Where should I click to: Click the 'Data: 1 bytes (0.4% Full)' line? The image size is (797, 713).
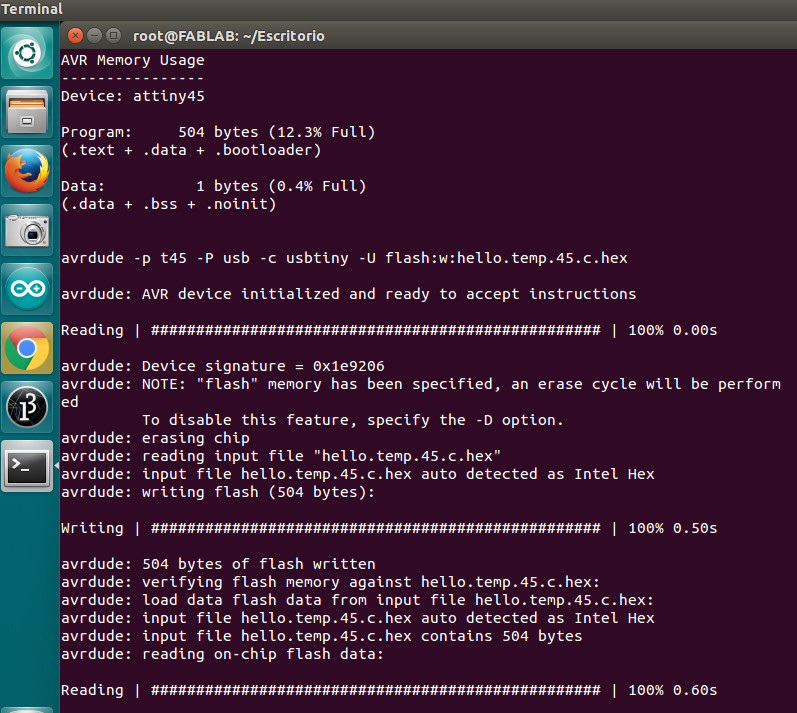213,186
